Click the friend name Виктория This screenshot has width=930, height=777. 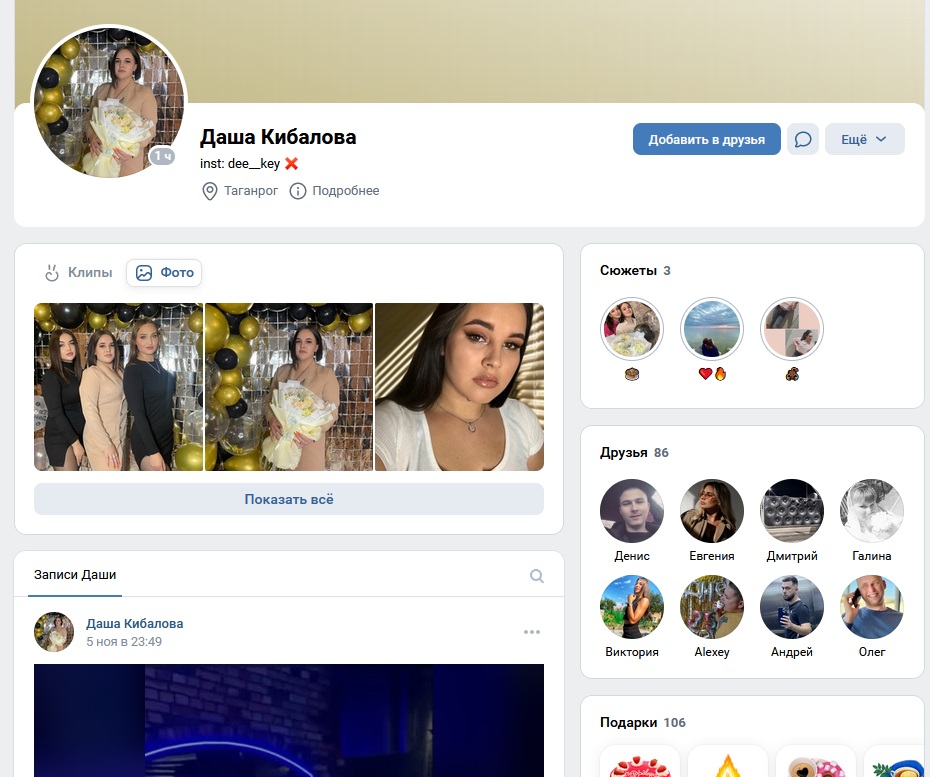click(632, 652)
